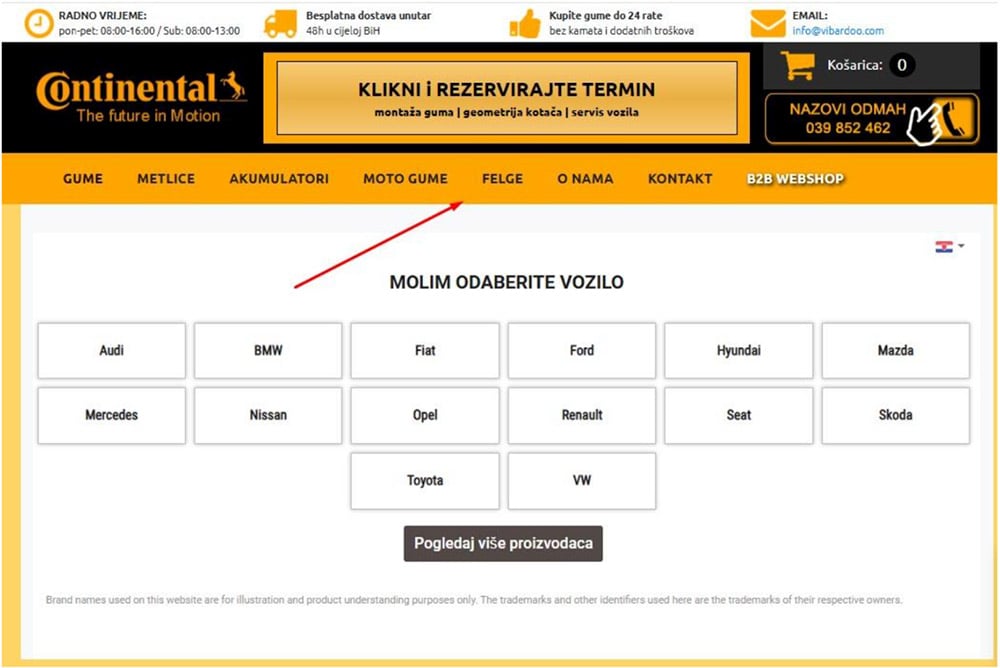Select the Hyundai button
Viewport: 1000px width, 668px height.
[x=739, y=350]
